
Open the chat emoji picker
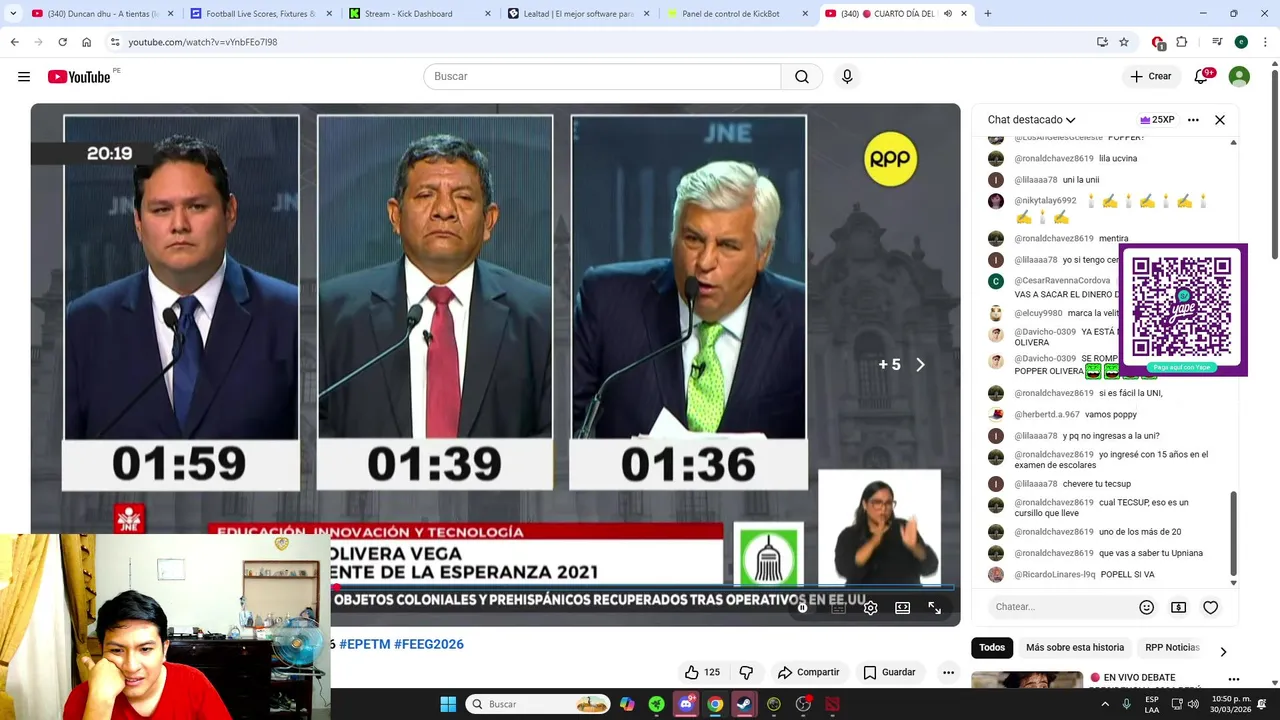[x=1147, y=607]
